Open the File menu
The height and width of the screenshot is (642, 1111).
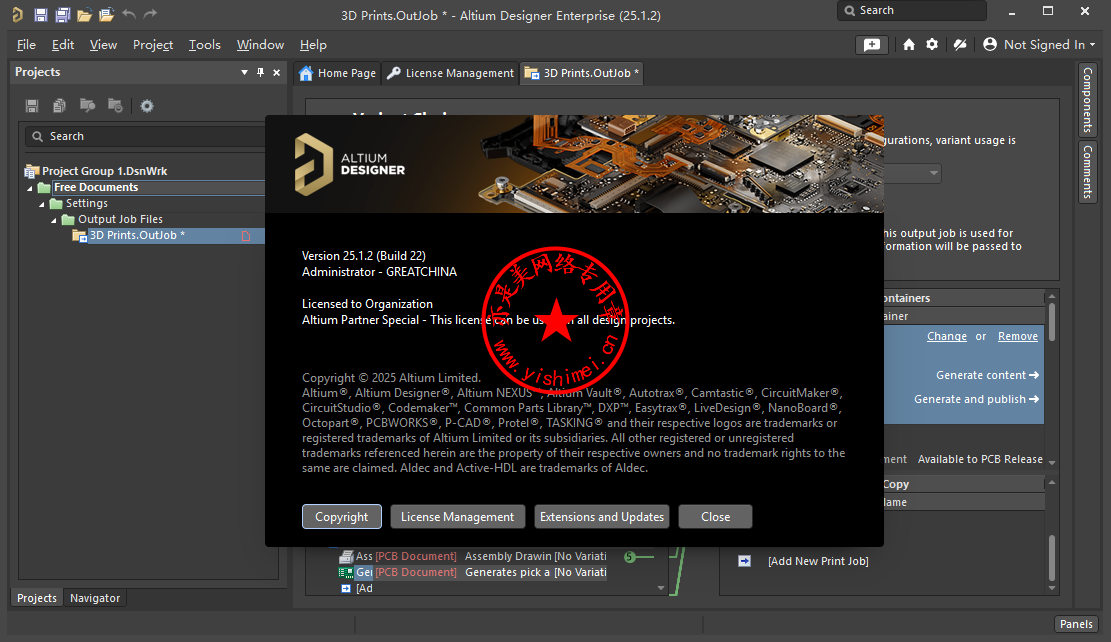coord(26,45)
